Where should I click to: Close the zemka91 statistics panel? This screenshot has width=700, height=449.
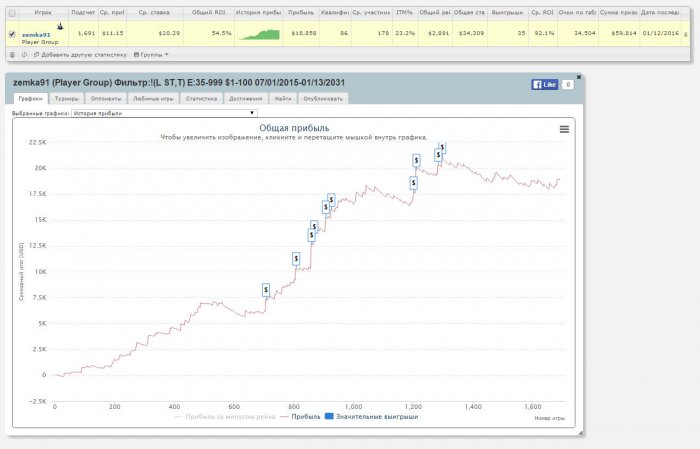579,77
